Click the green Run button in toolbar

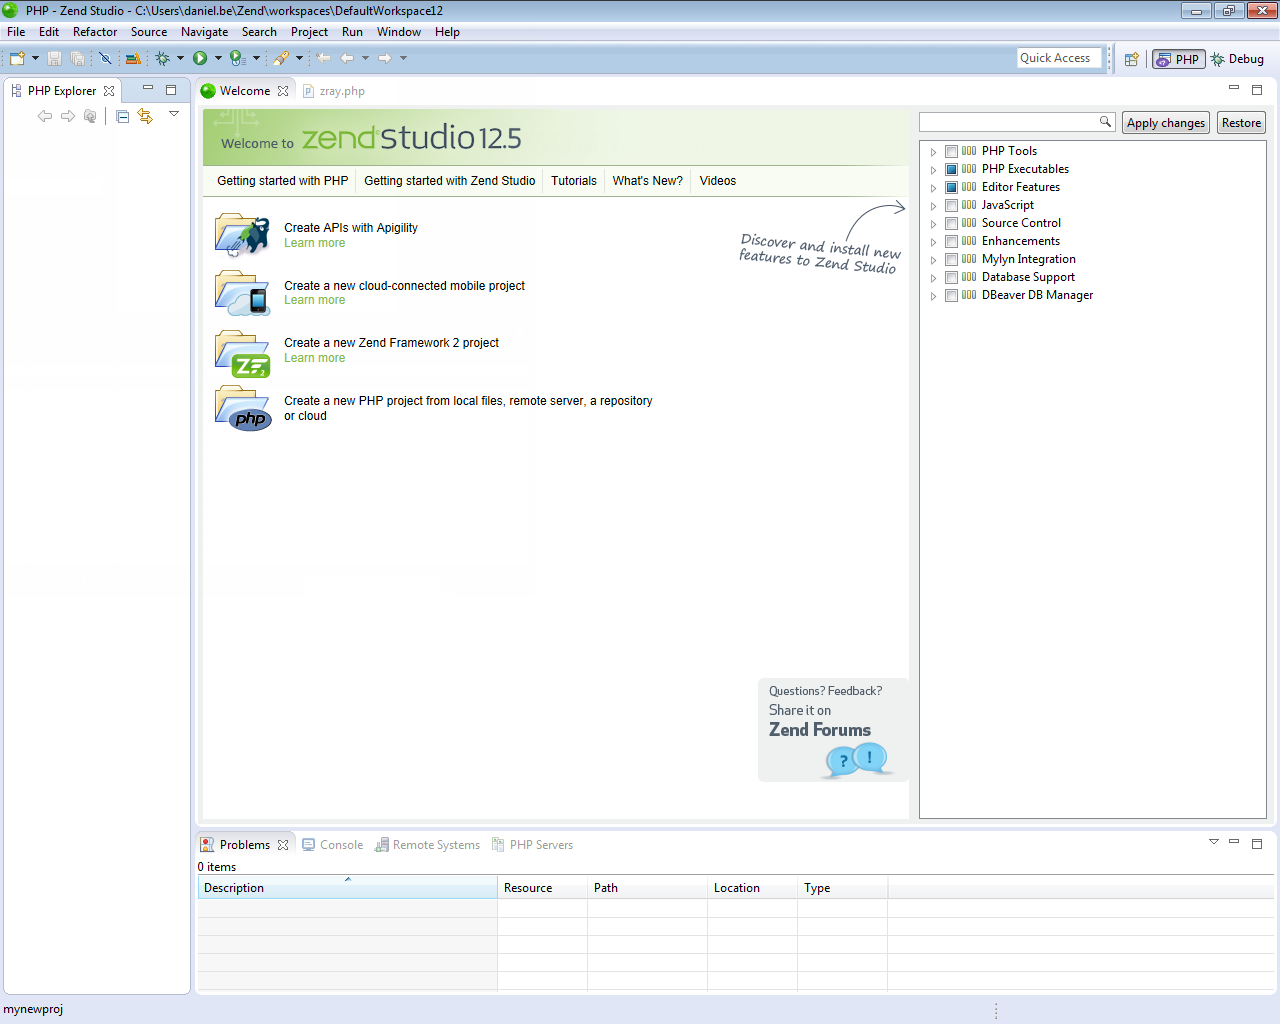(200, 59)
